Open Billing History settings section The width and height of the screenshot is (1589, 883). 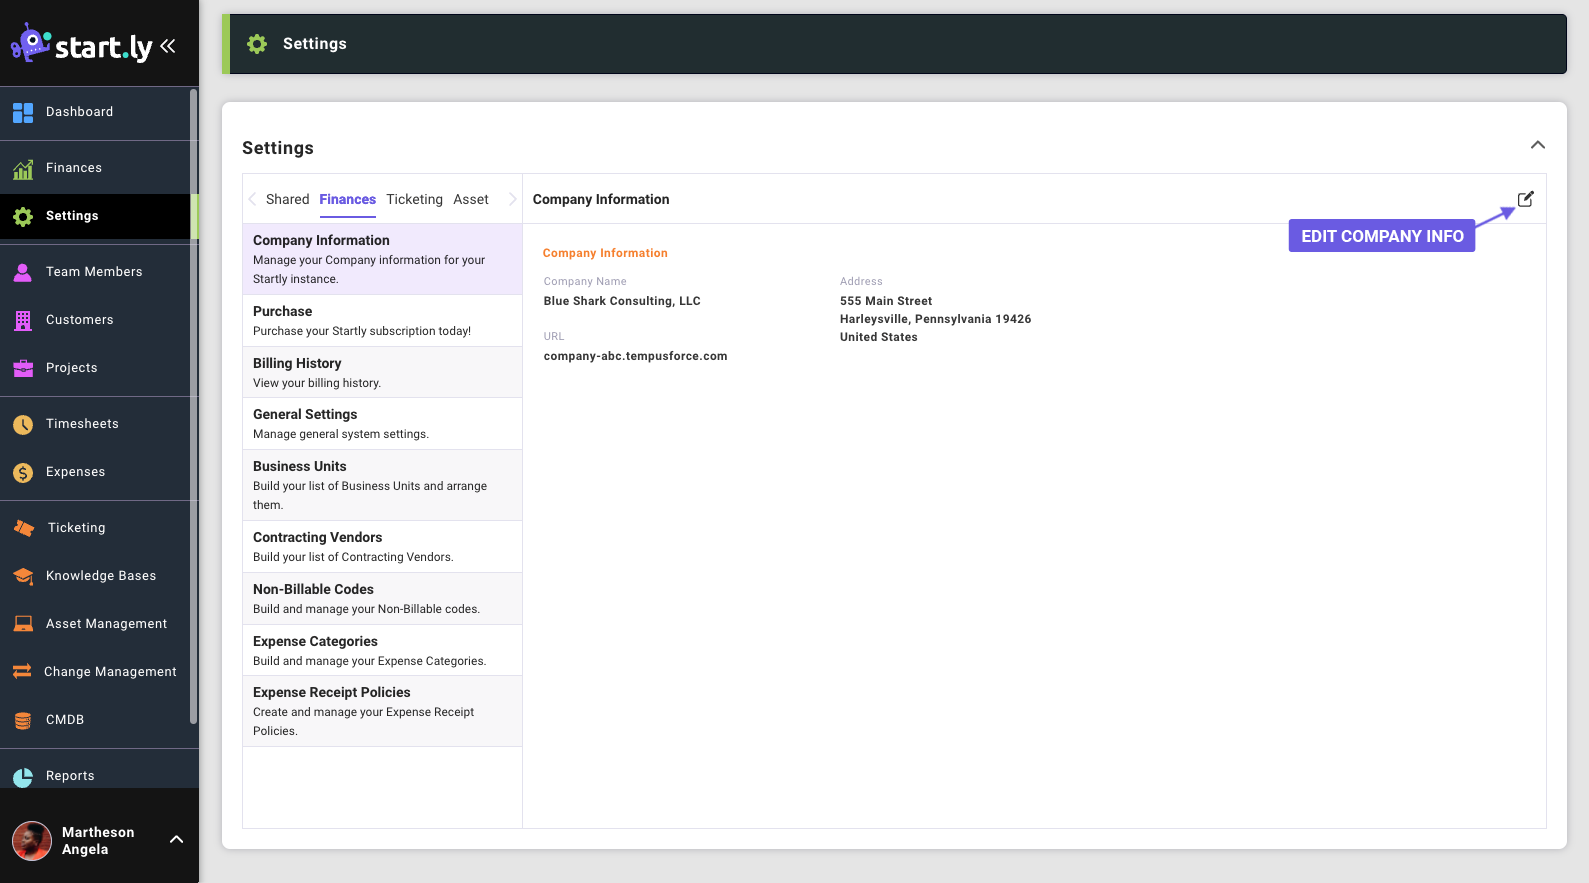[x=382, y=372]
